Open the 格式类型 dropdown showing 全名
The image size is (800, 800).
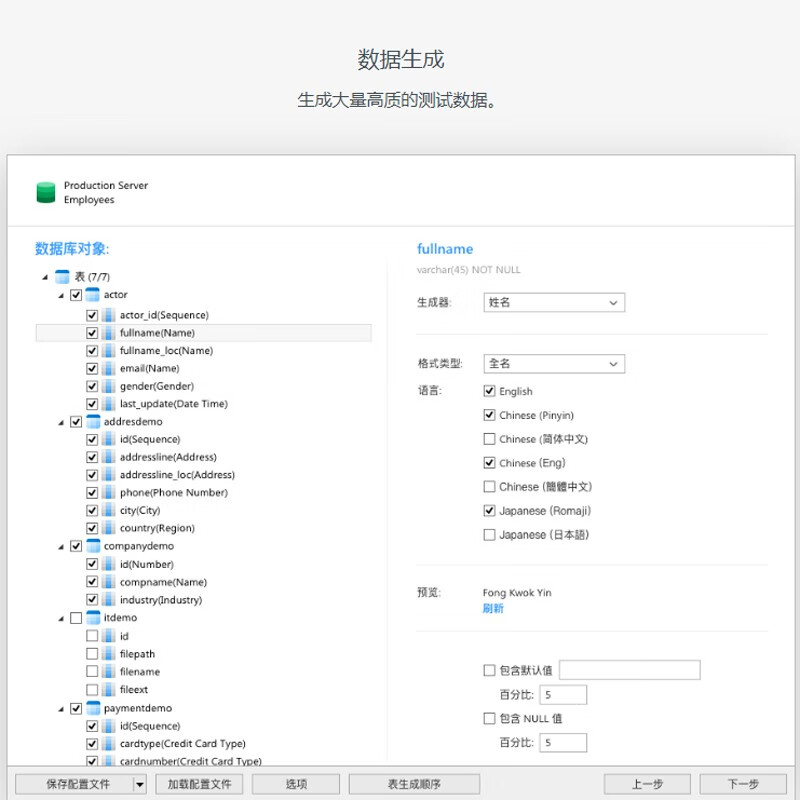click(554, 364)
